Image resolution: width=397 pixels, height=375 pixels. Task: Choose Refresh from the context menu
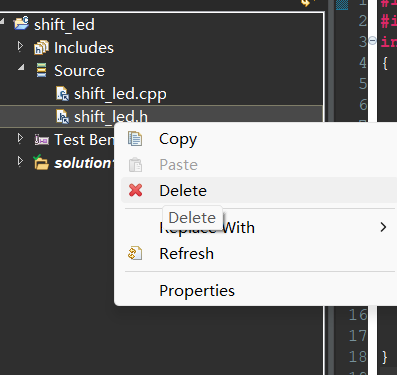(x=260, y=253)
